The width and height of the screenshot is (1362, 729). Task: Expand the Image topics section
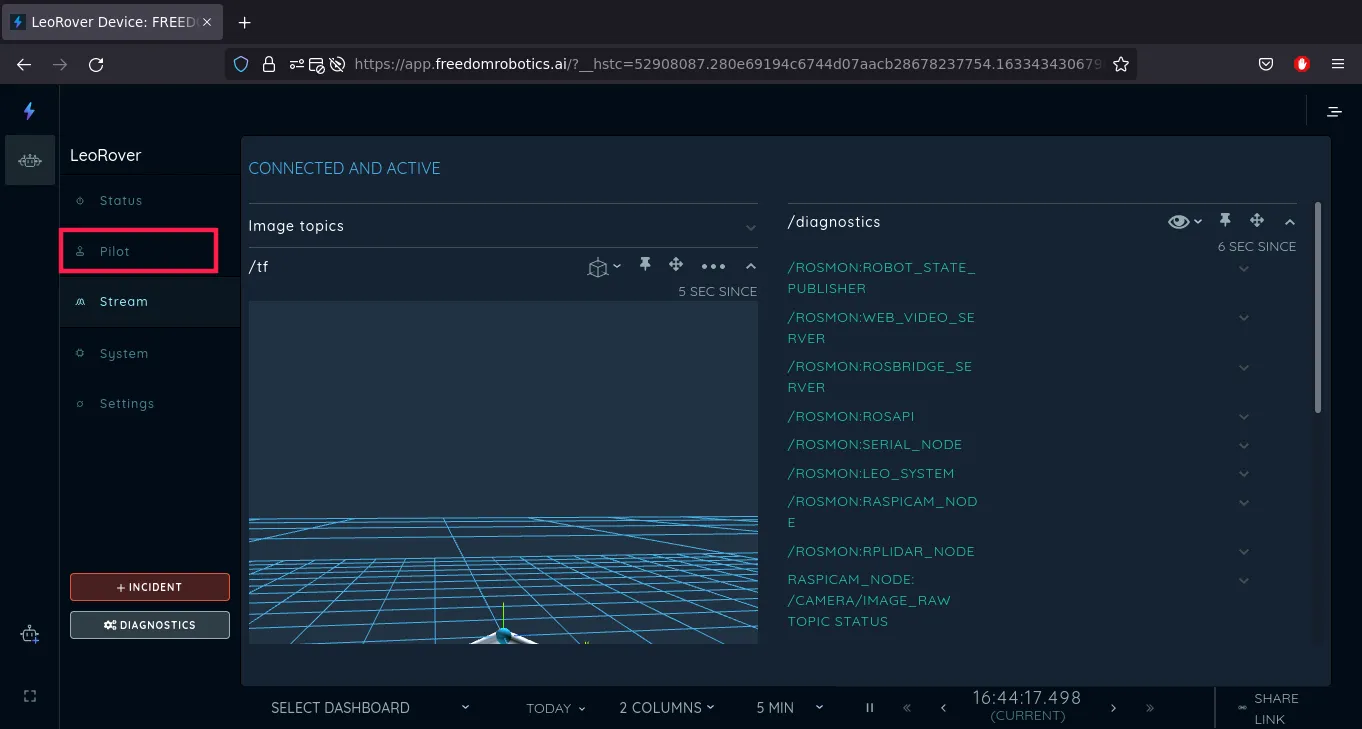tap(750, 227)
